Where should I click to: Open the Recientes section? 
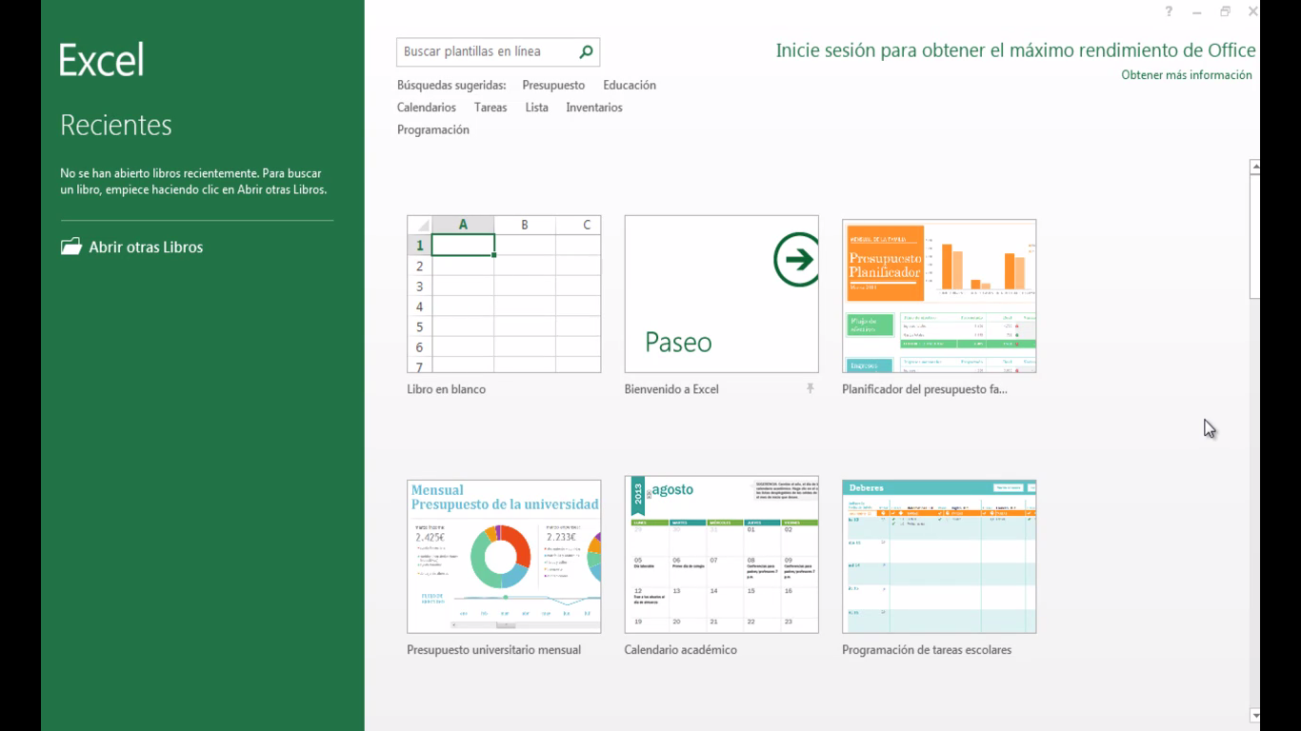(116, 124)
